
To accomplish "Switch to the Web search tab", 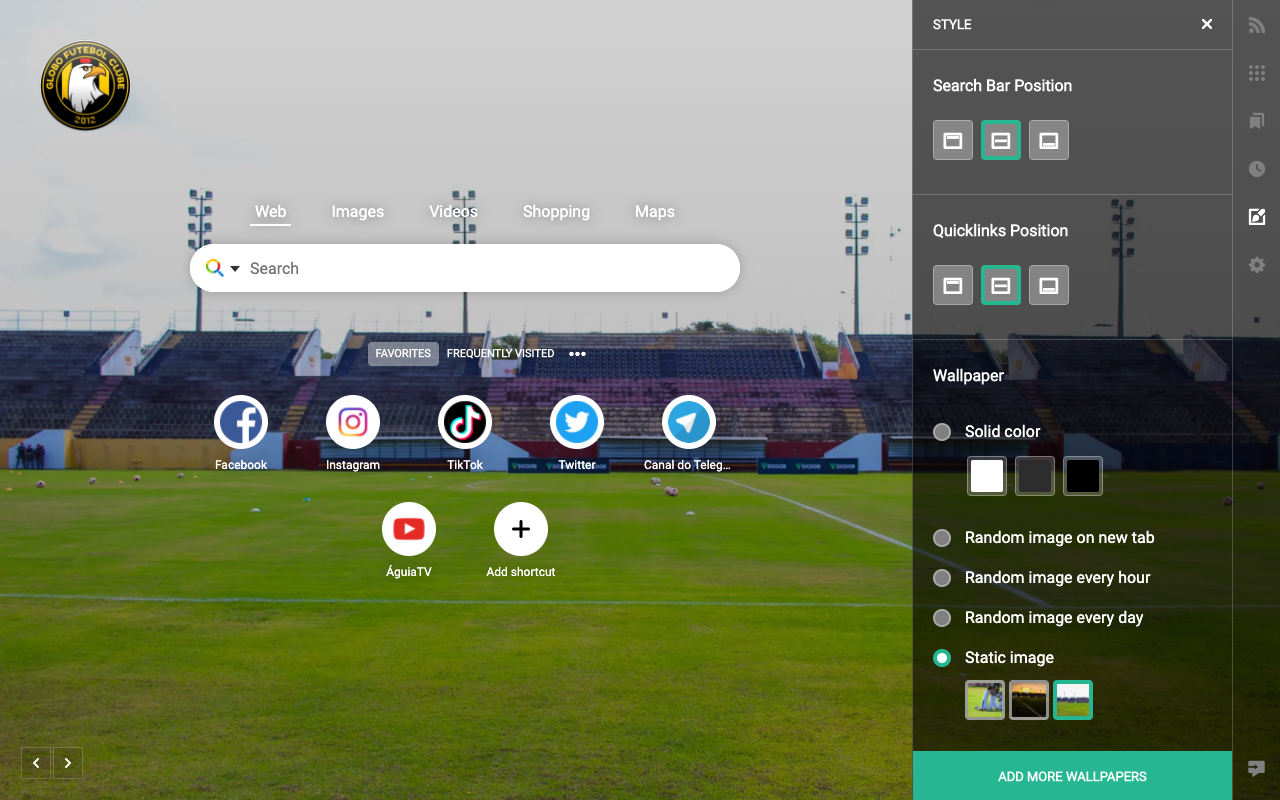I will (270, 212).
